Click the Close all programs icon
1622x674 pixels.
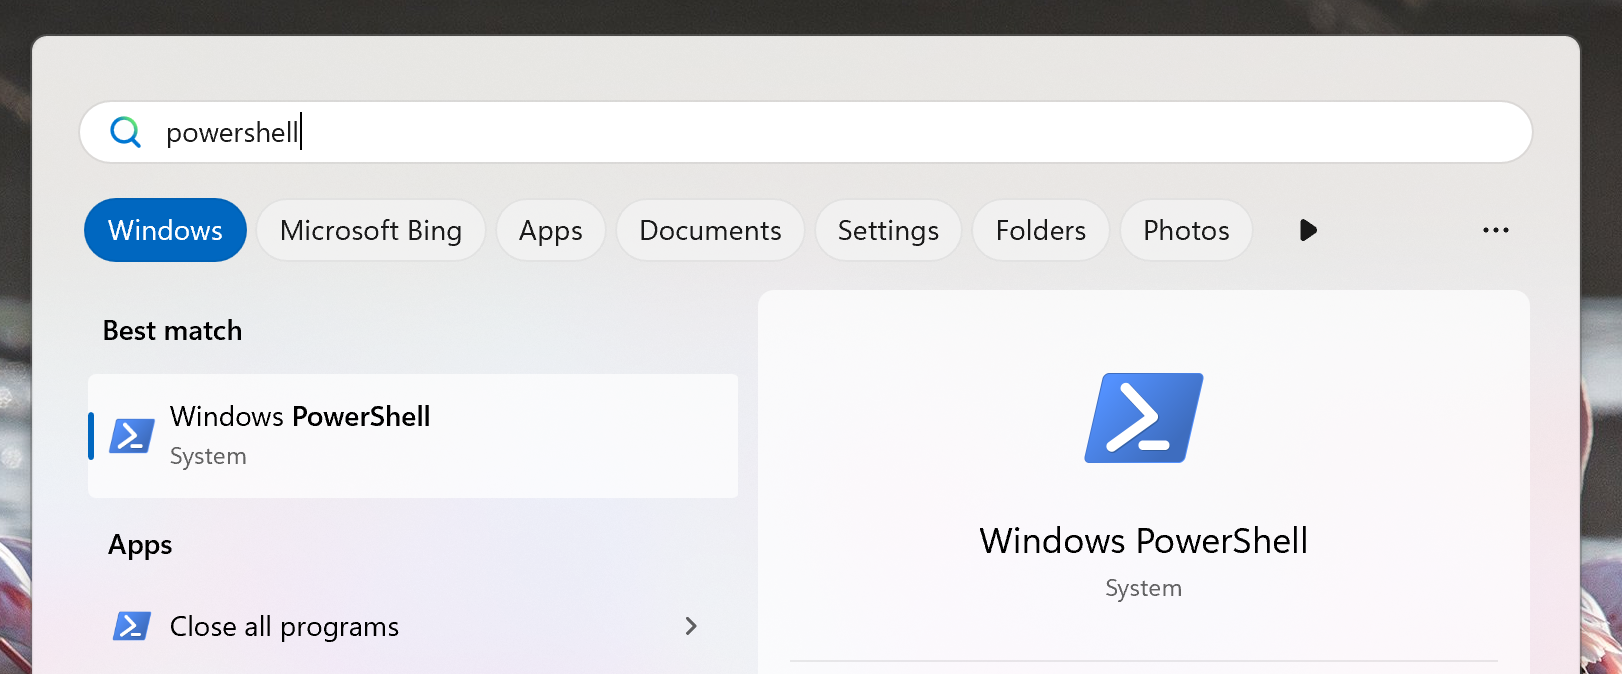(x=132, y=626)
